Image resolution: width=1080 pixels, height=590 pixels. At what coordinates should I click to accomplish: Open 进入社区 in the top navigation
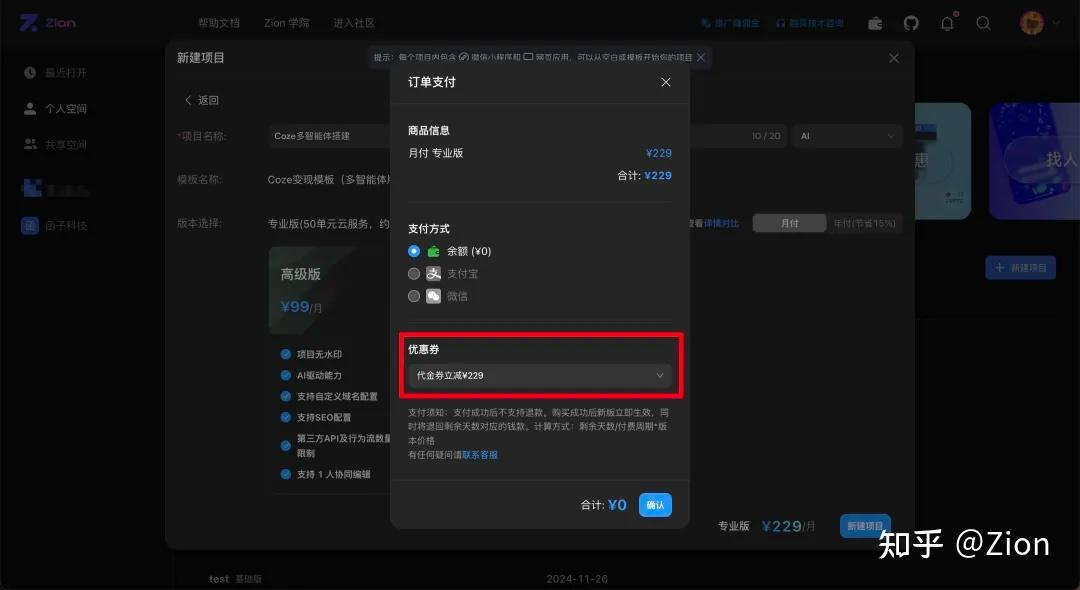(354, 23)
